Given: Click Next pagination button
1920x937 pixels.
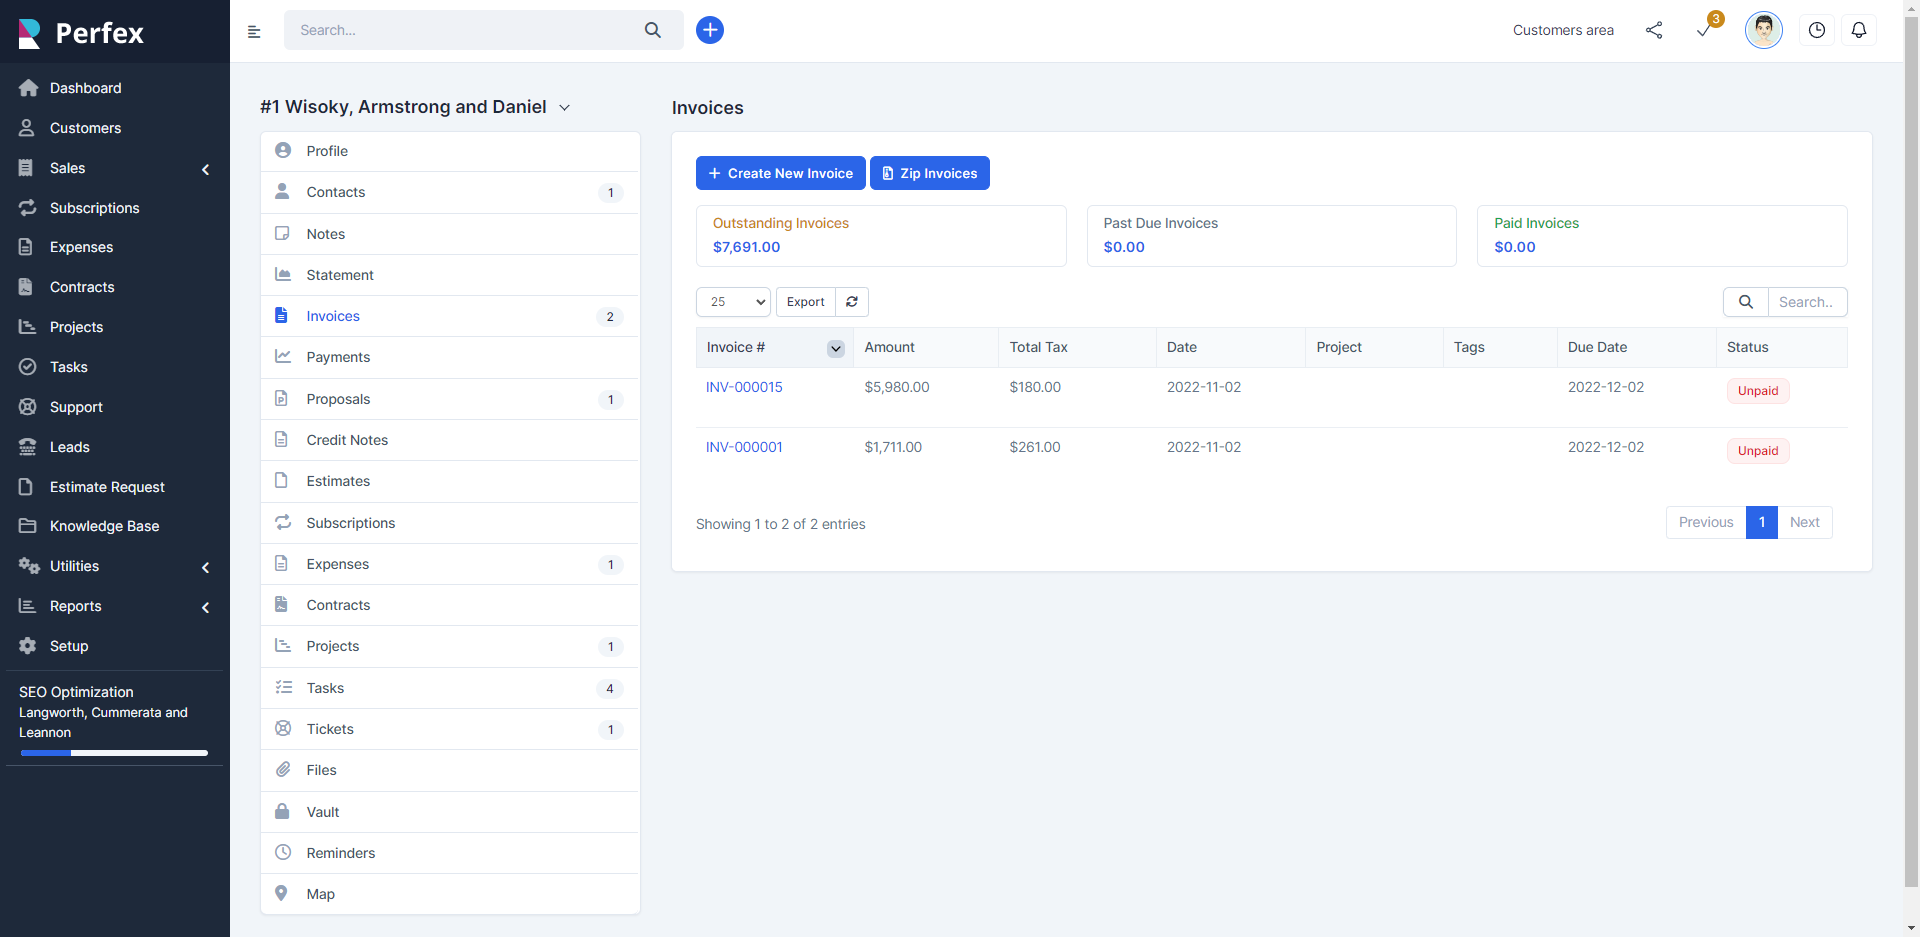Looking at the screenshot, I should tap(1805, 522).
